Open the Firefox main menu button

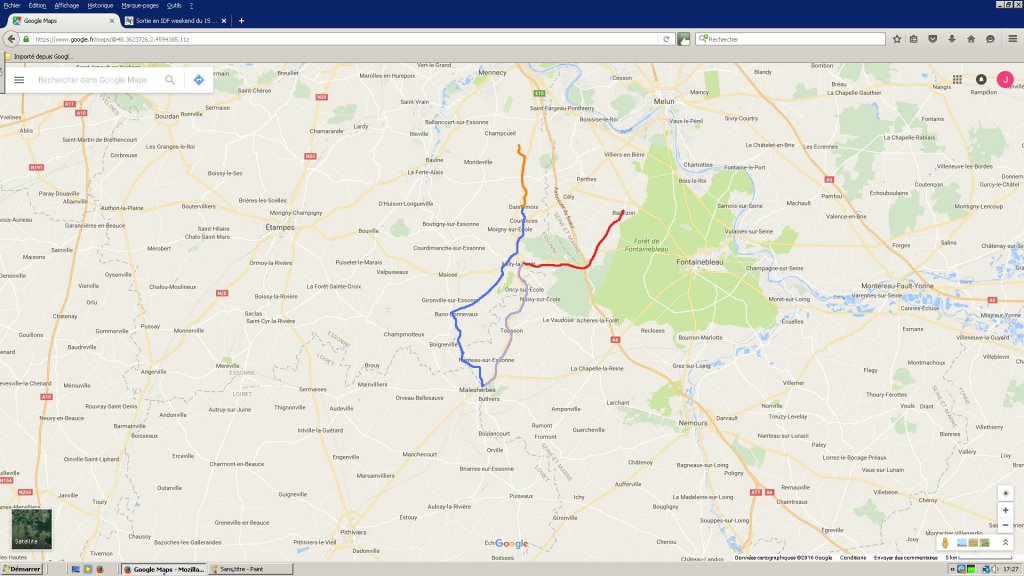1012,39
